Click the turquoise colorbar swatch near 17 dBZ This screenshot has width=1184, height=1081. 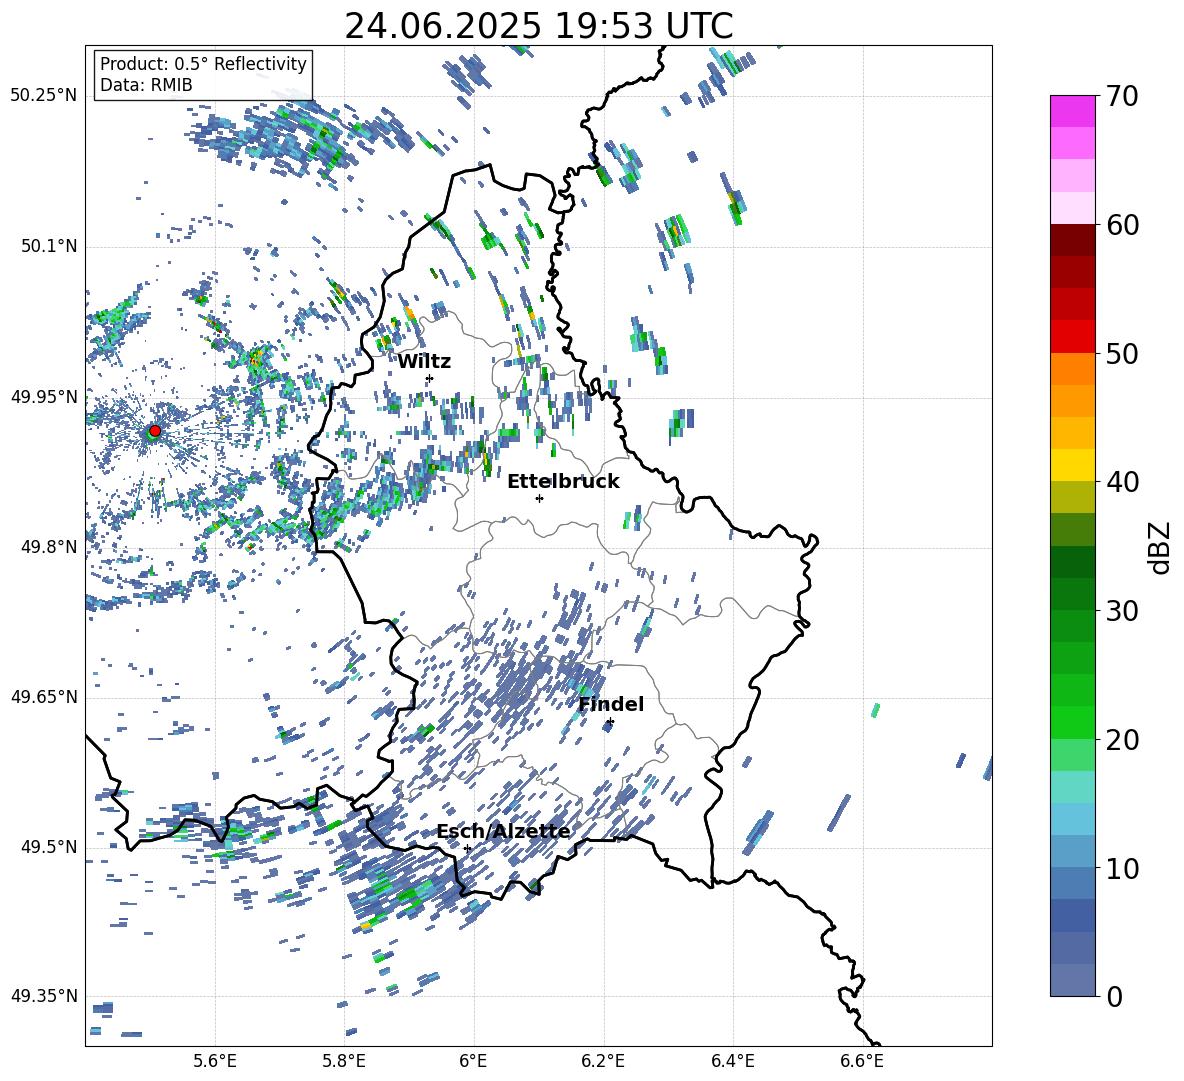coord(1073,787)
